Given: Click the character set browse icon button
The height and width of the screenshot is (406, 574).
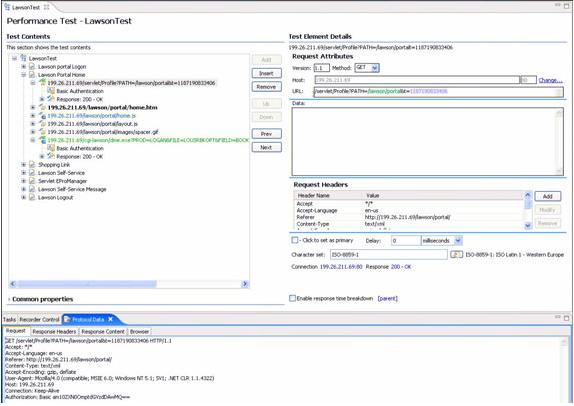Looking at the screenshot, I should (456, 254).
